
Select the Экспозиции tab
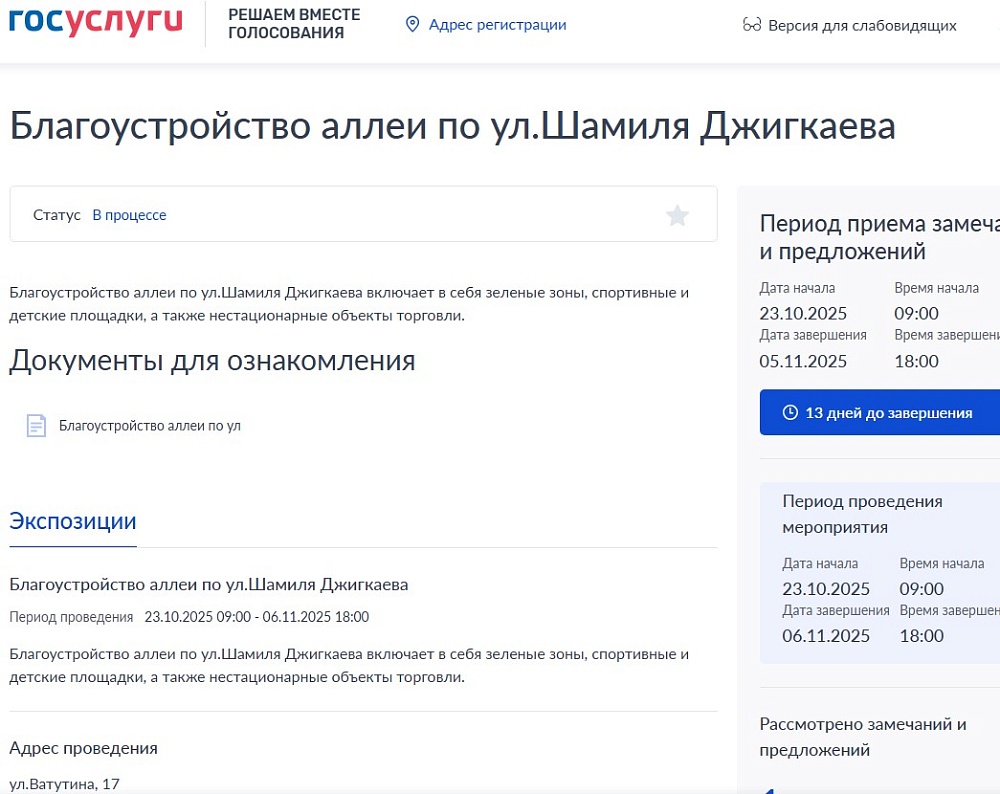[x=73, y=521]
